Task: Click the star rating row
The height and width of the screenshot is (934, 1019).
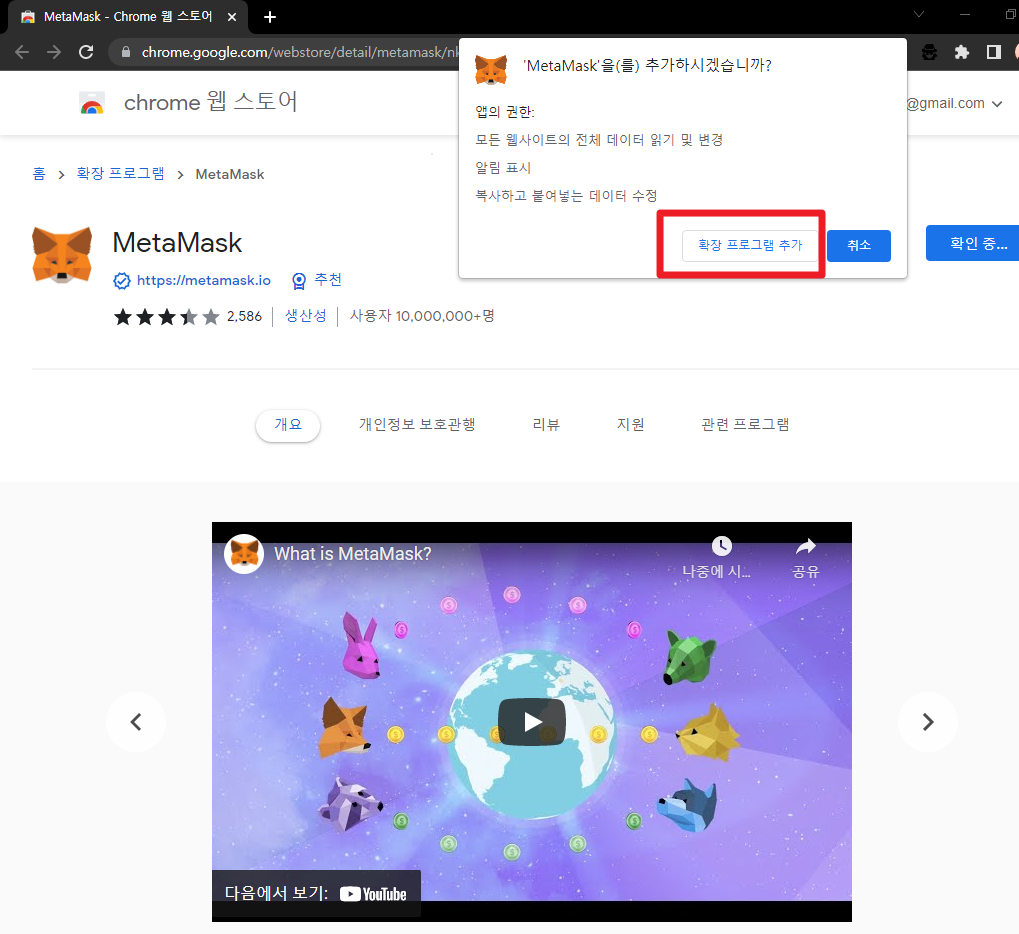Action: click(166, 317)
